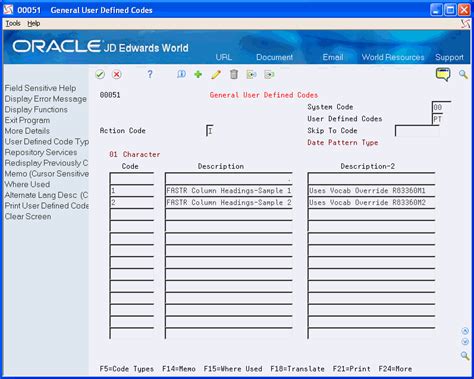Choose Print User Defined Codes sidebar item
Image resolution: width=474 pixels, height=379 pixels.
click(47, 206)
